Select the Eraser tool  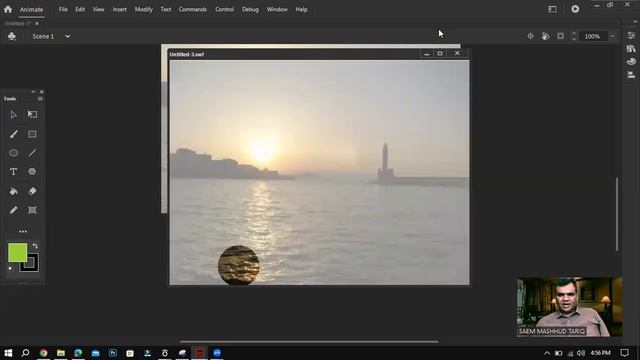pyautogui.click(x=32, y=191)
